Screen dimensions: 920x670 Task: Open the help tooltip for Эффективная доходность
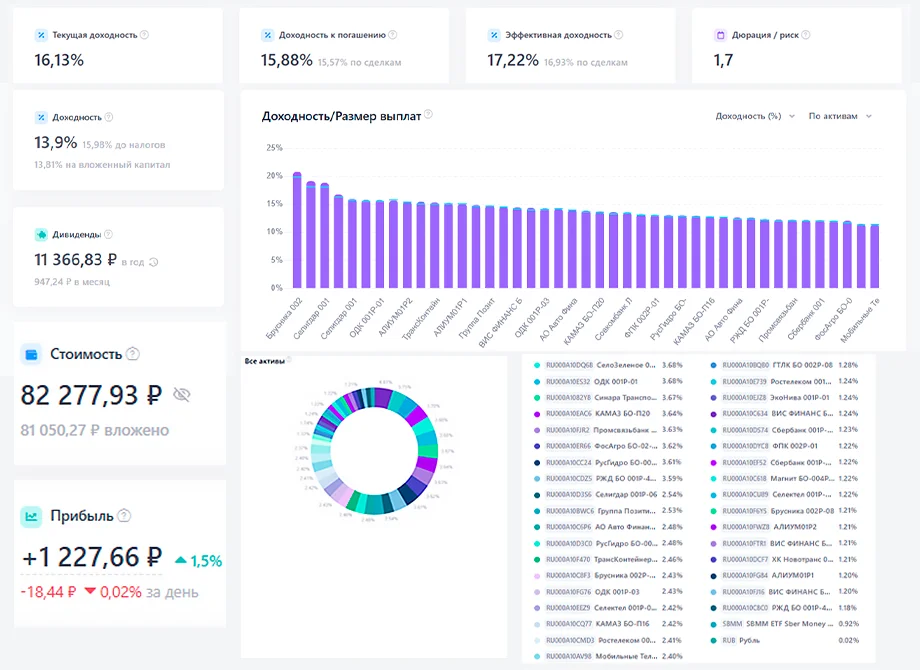coord(618,35)
